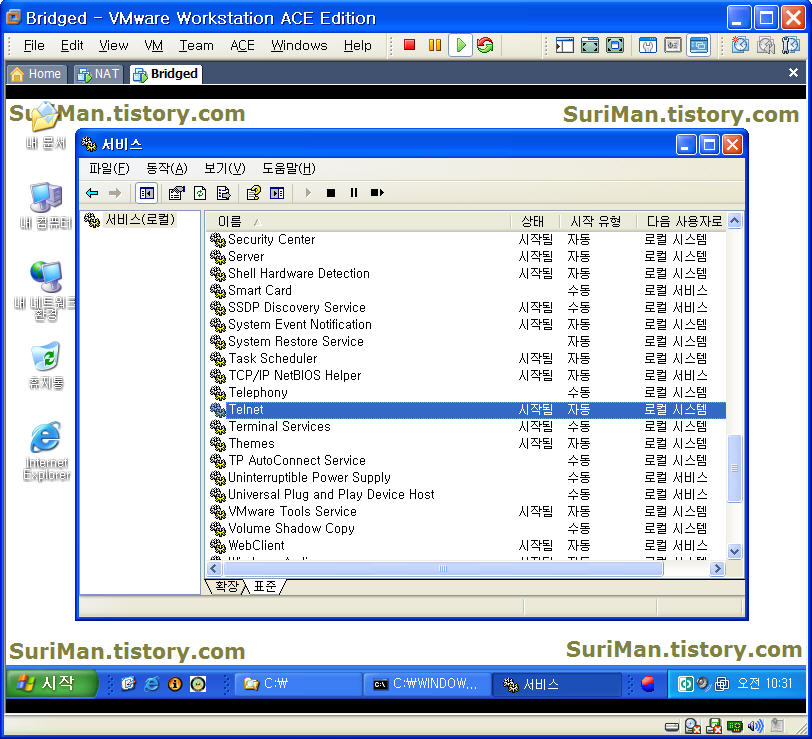Switch to the 표준 tab at bottom

265,586
